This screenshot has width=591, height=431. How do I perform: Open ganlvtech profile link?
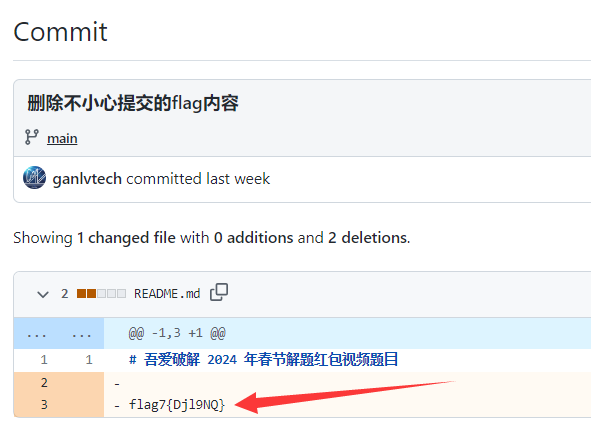87,179
